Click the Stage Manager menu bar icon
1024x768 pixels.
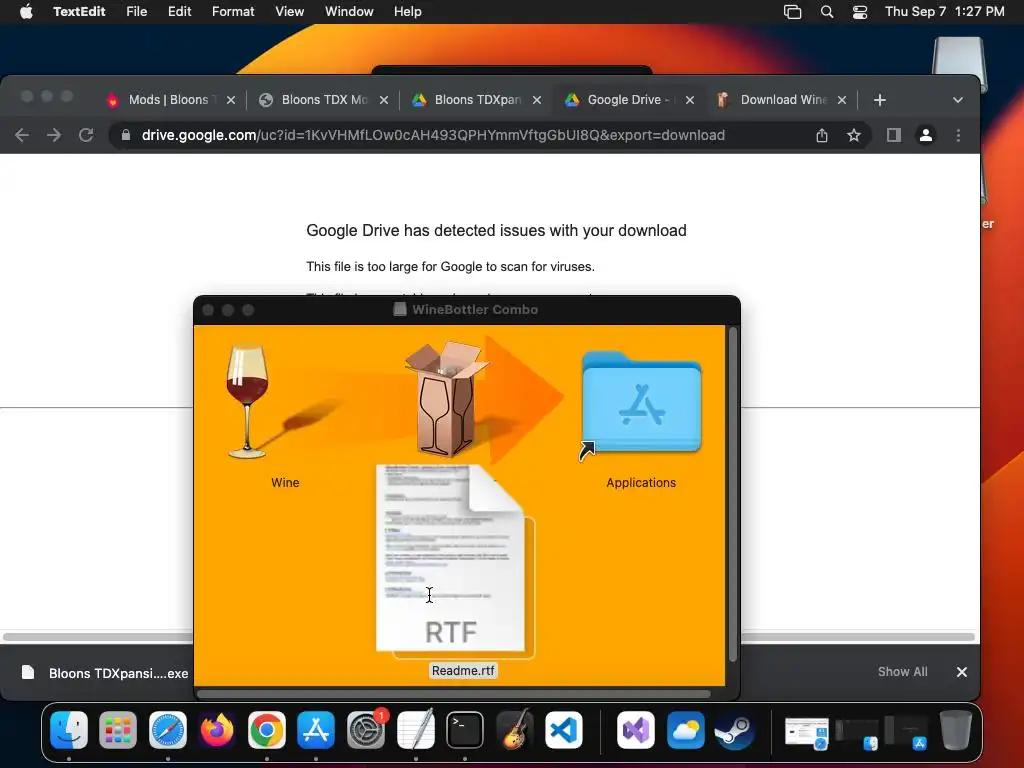pyautogui.click(x=792, y=12)
